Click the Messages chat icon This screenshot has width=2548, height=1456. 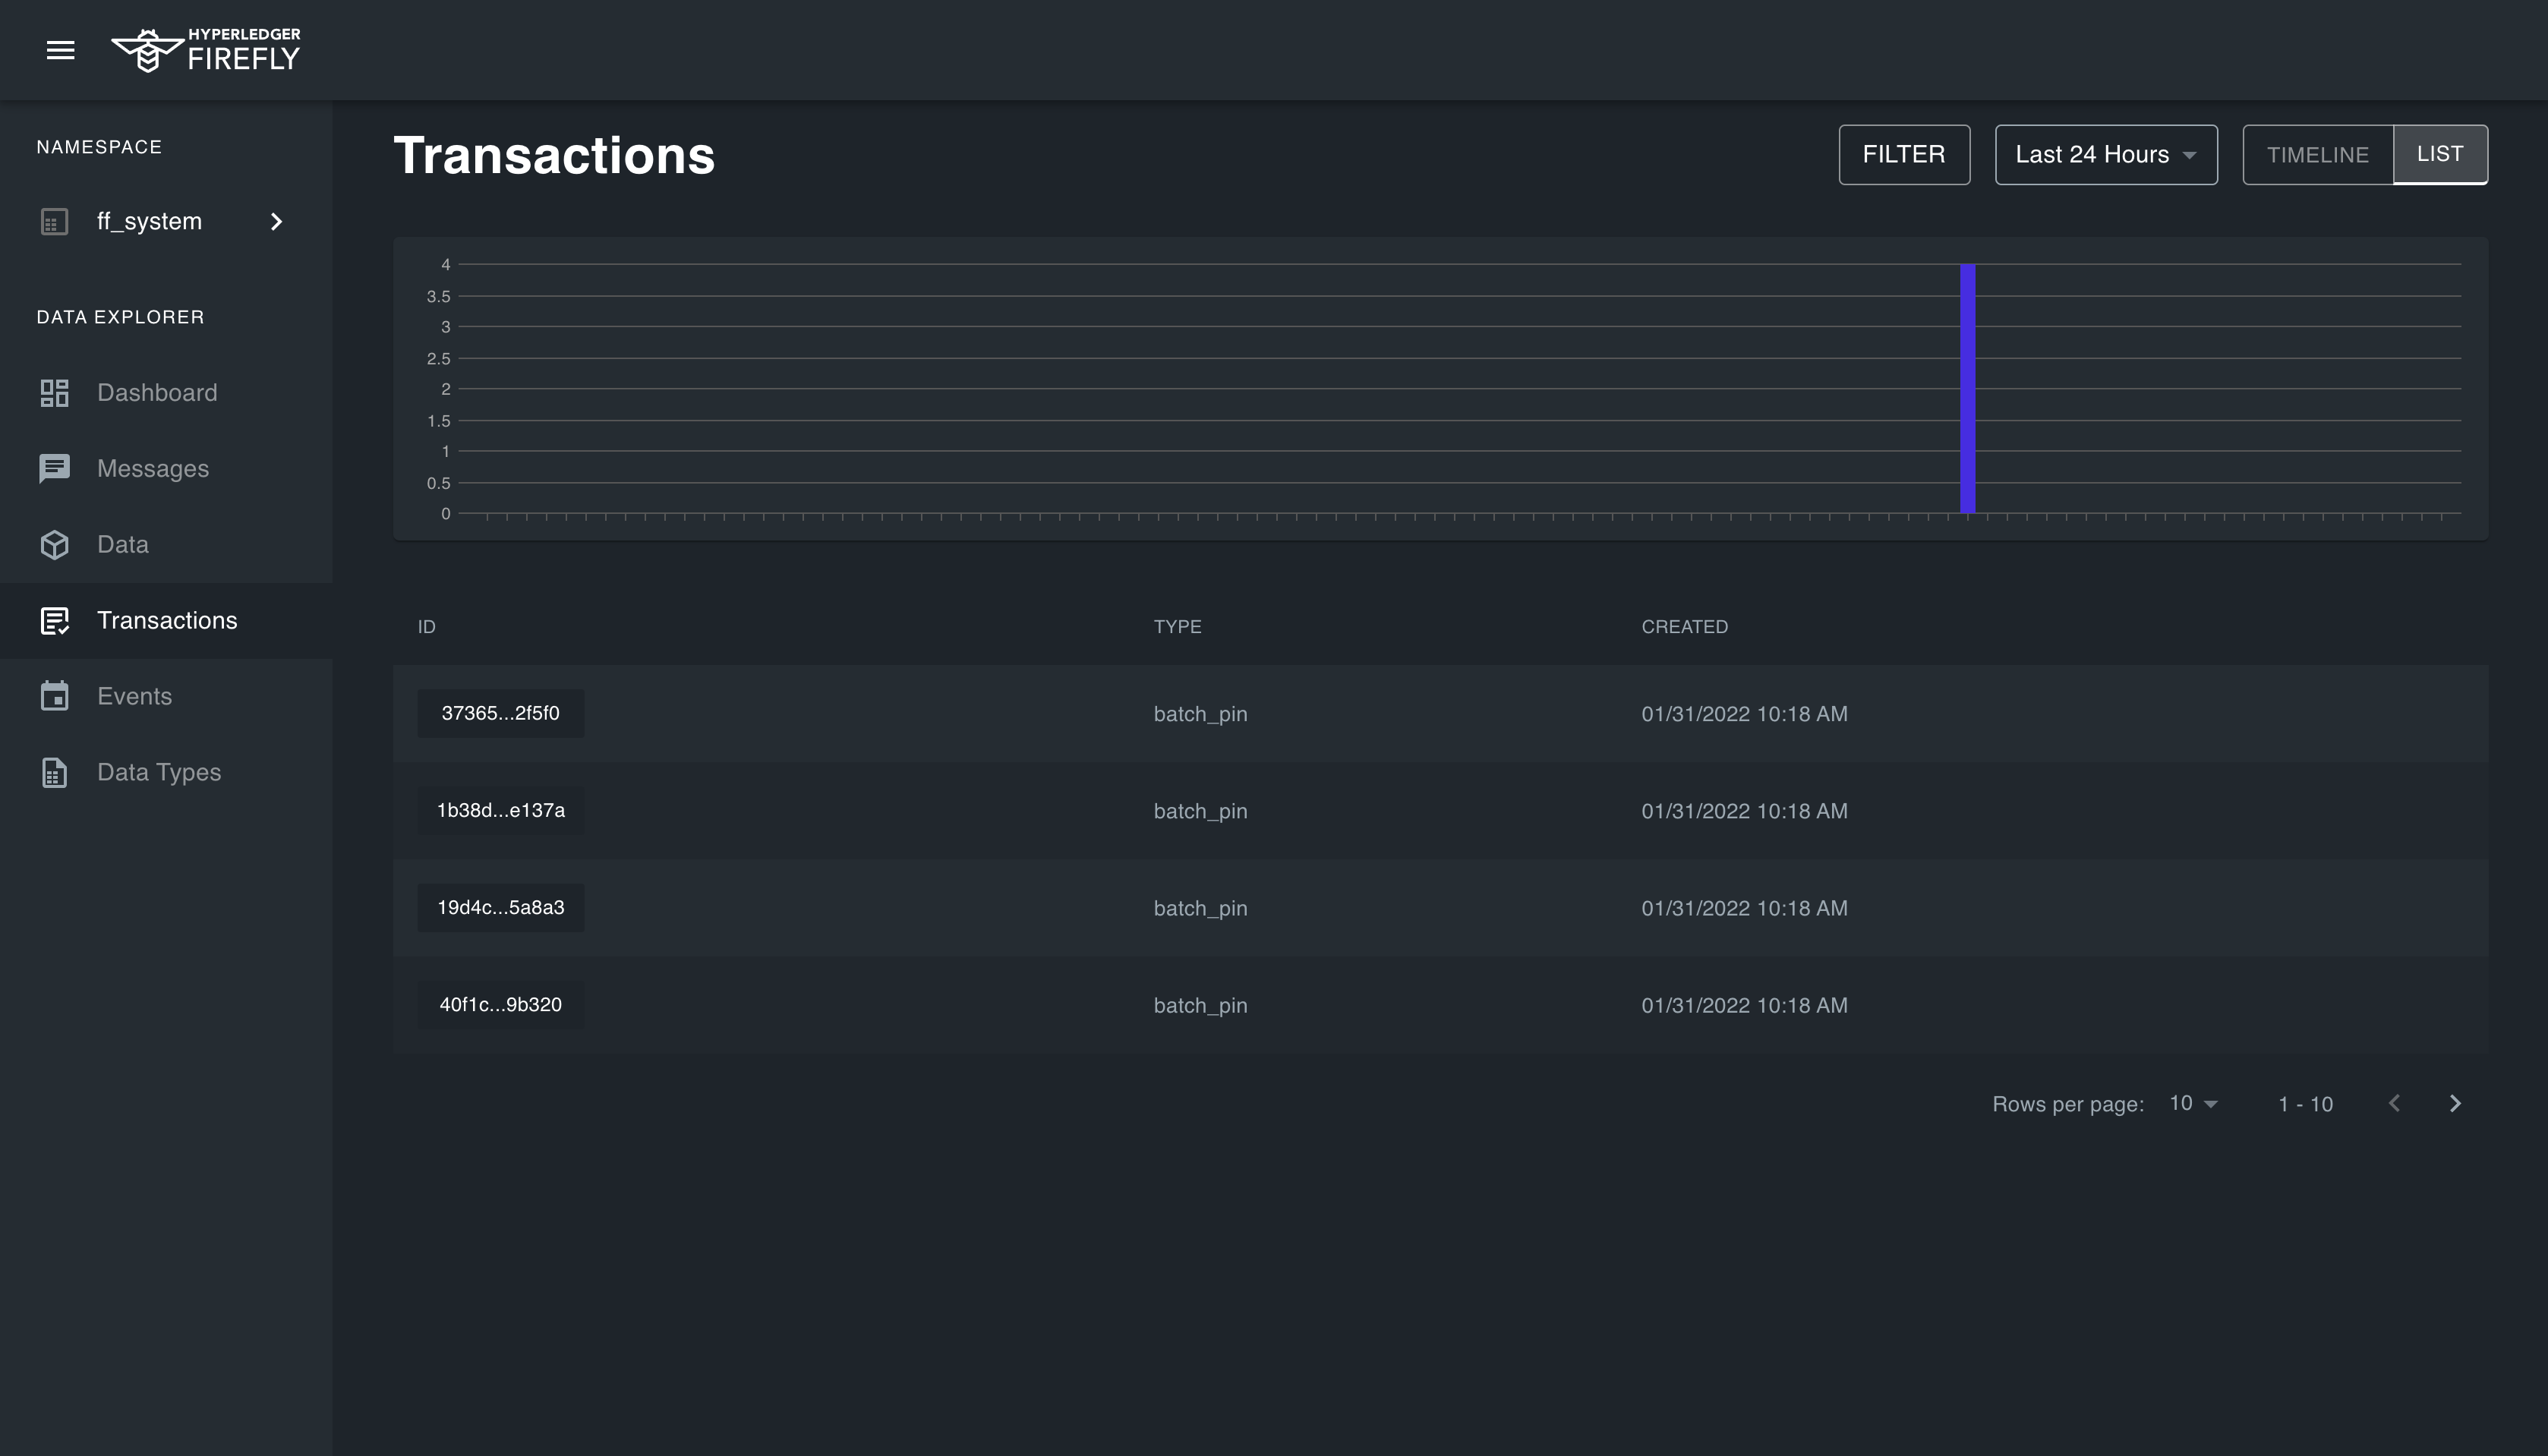tap(54, 468)
